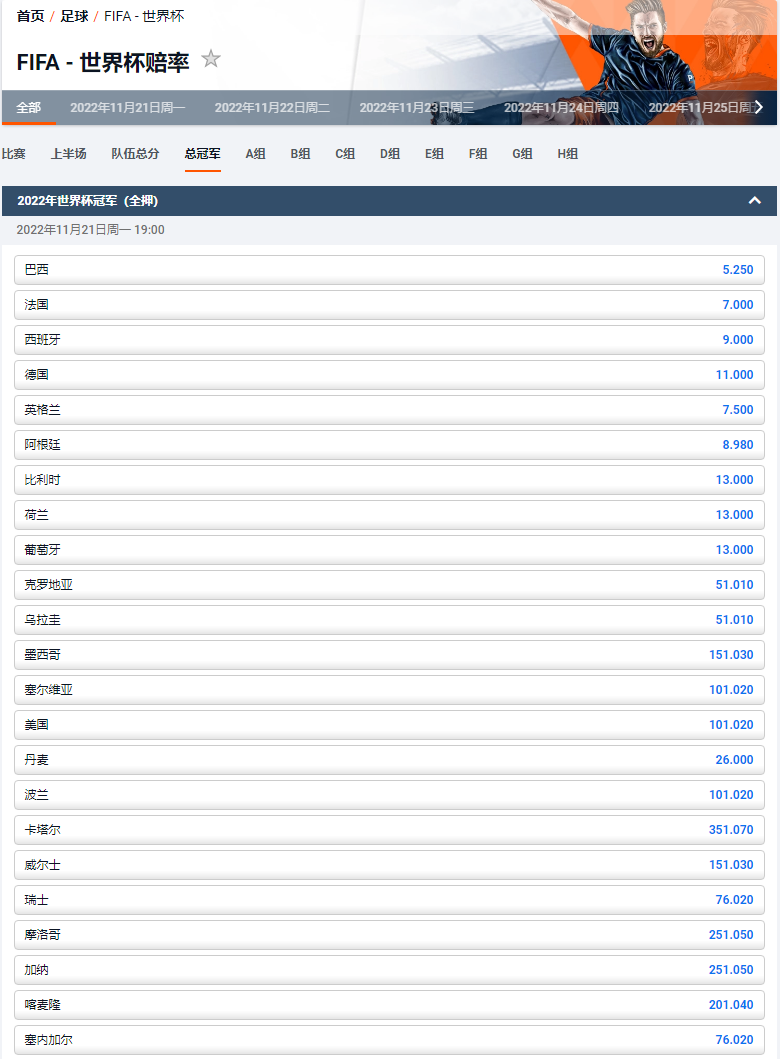Show next dates with right arrow
Screen dimensions: 780x1059
pyautogui.click(x=759, y=107)
